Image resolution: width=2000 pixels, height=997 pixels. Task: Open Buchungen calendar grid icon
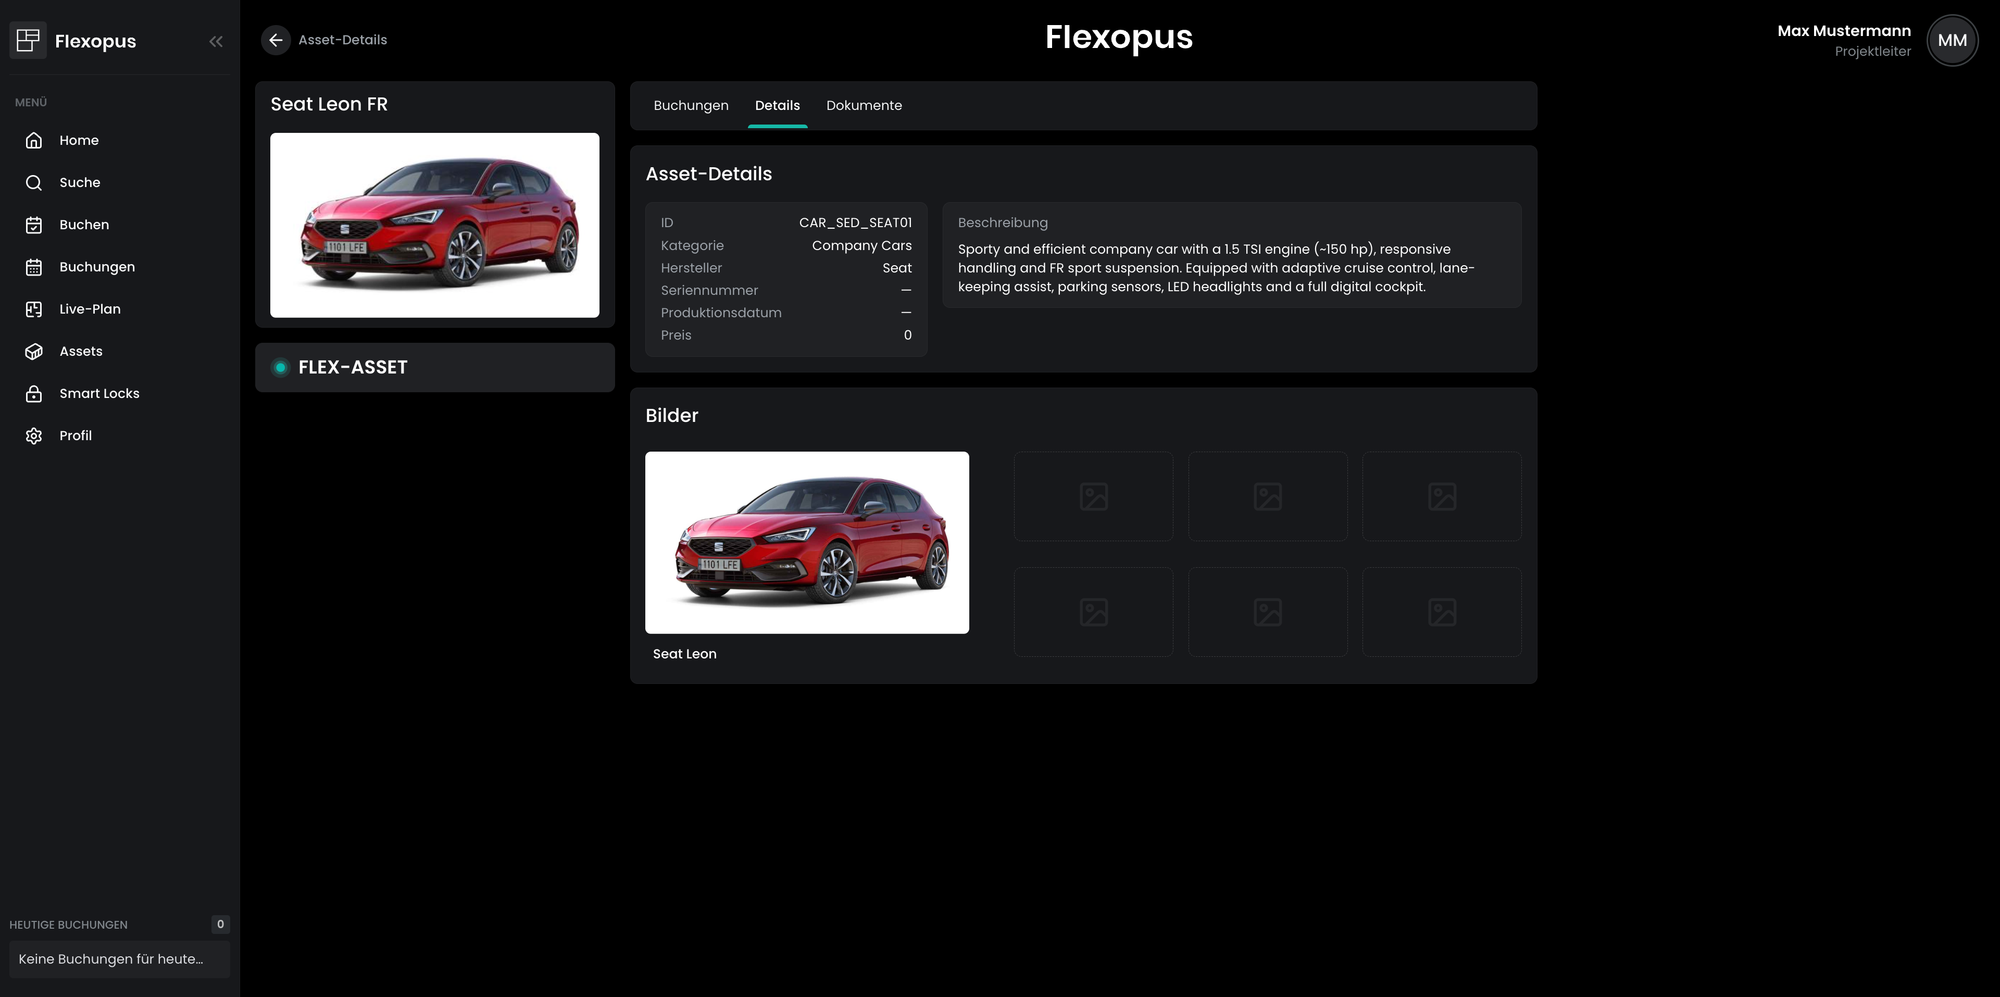pos(34,267)
